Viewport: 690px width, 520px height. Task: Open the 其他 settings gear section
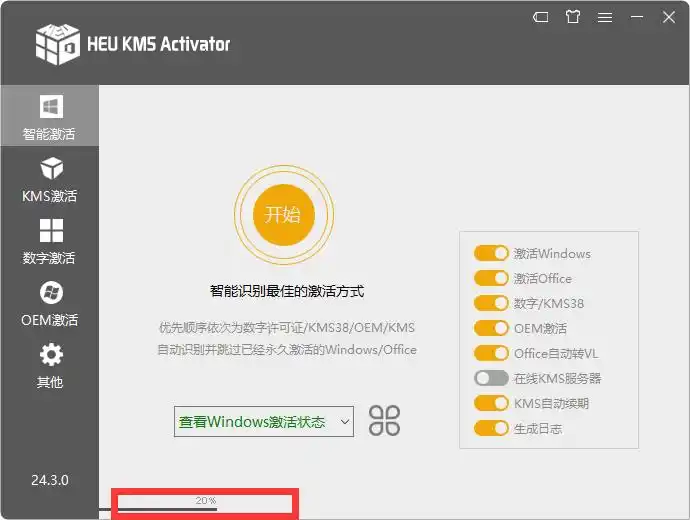point(49,365)
